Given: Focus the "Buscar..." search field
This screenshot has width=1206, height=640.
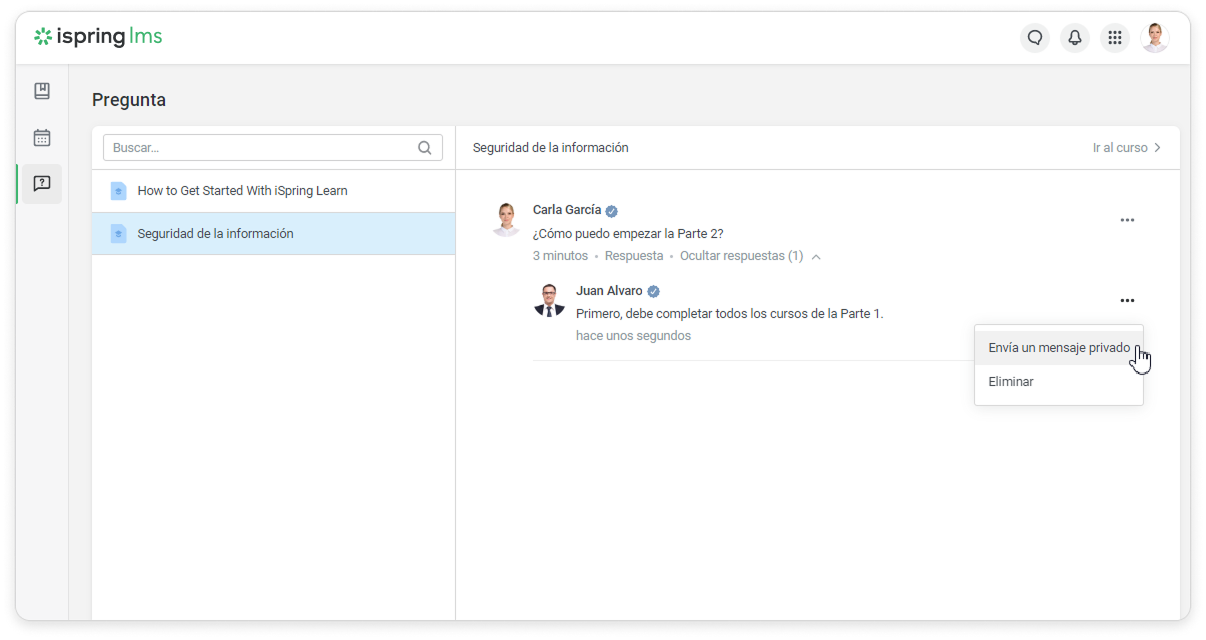Looking at the screenshot, I should pyautogui.click(x=260, y=148).
